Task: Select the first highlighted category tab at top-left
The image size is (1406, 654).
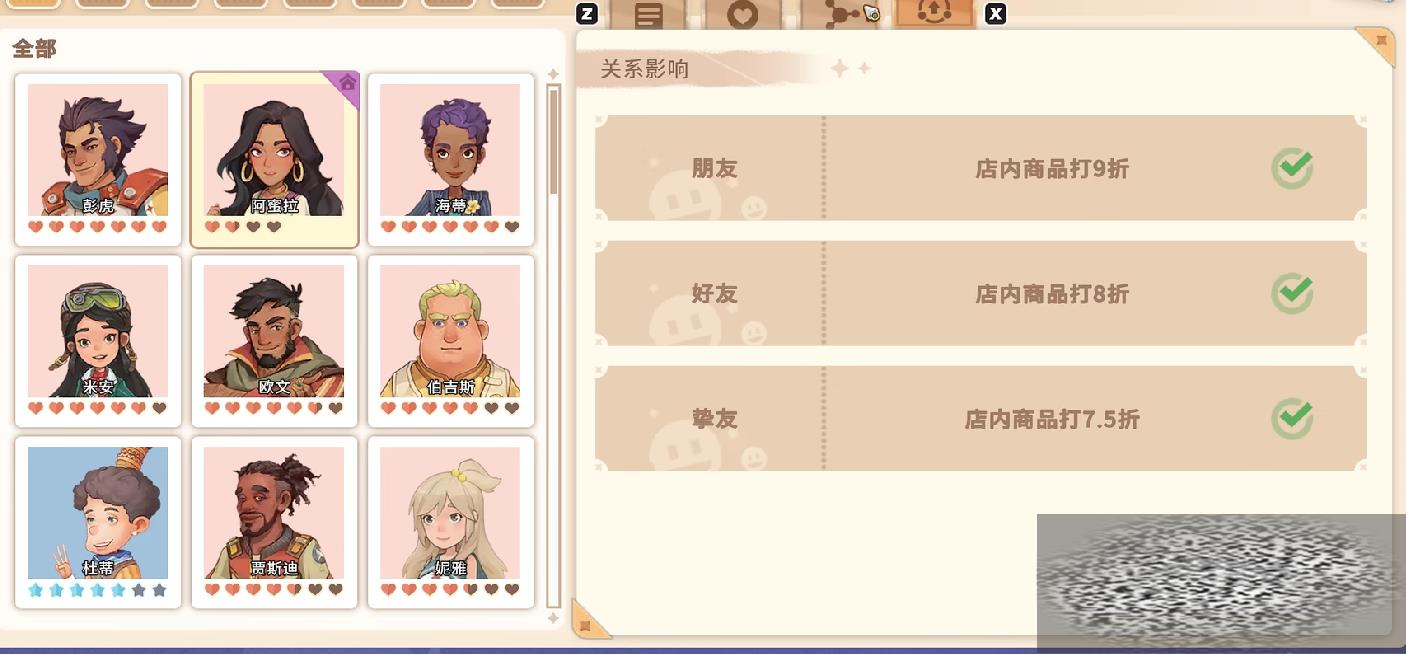Action: (x=33, y=4)
